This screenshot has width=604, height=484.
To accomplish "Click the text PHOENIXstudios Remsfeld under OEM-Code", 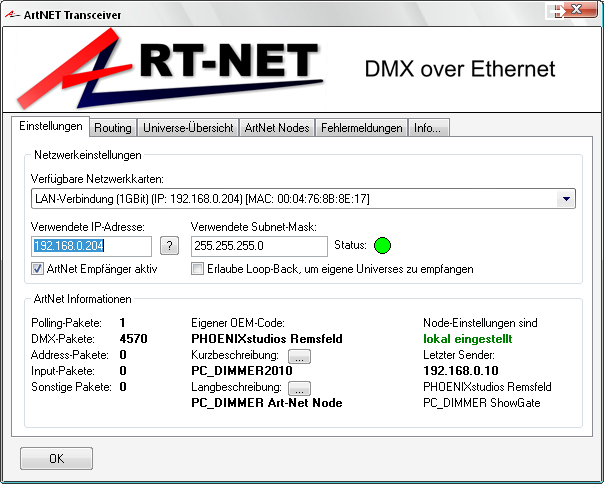I will click(x=267, y=339).
